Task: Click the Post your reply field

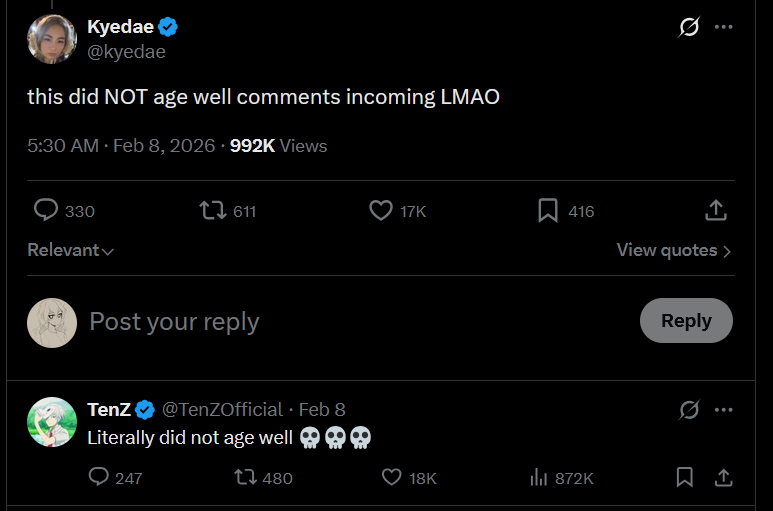Action: click(x=300, y=321)
